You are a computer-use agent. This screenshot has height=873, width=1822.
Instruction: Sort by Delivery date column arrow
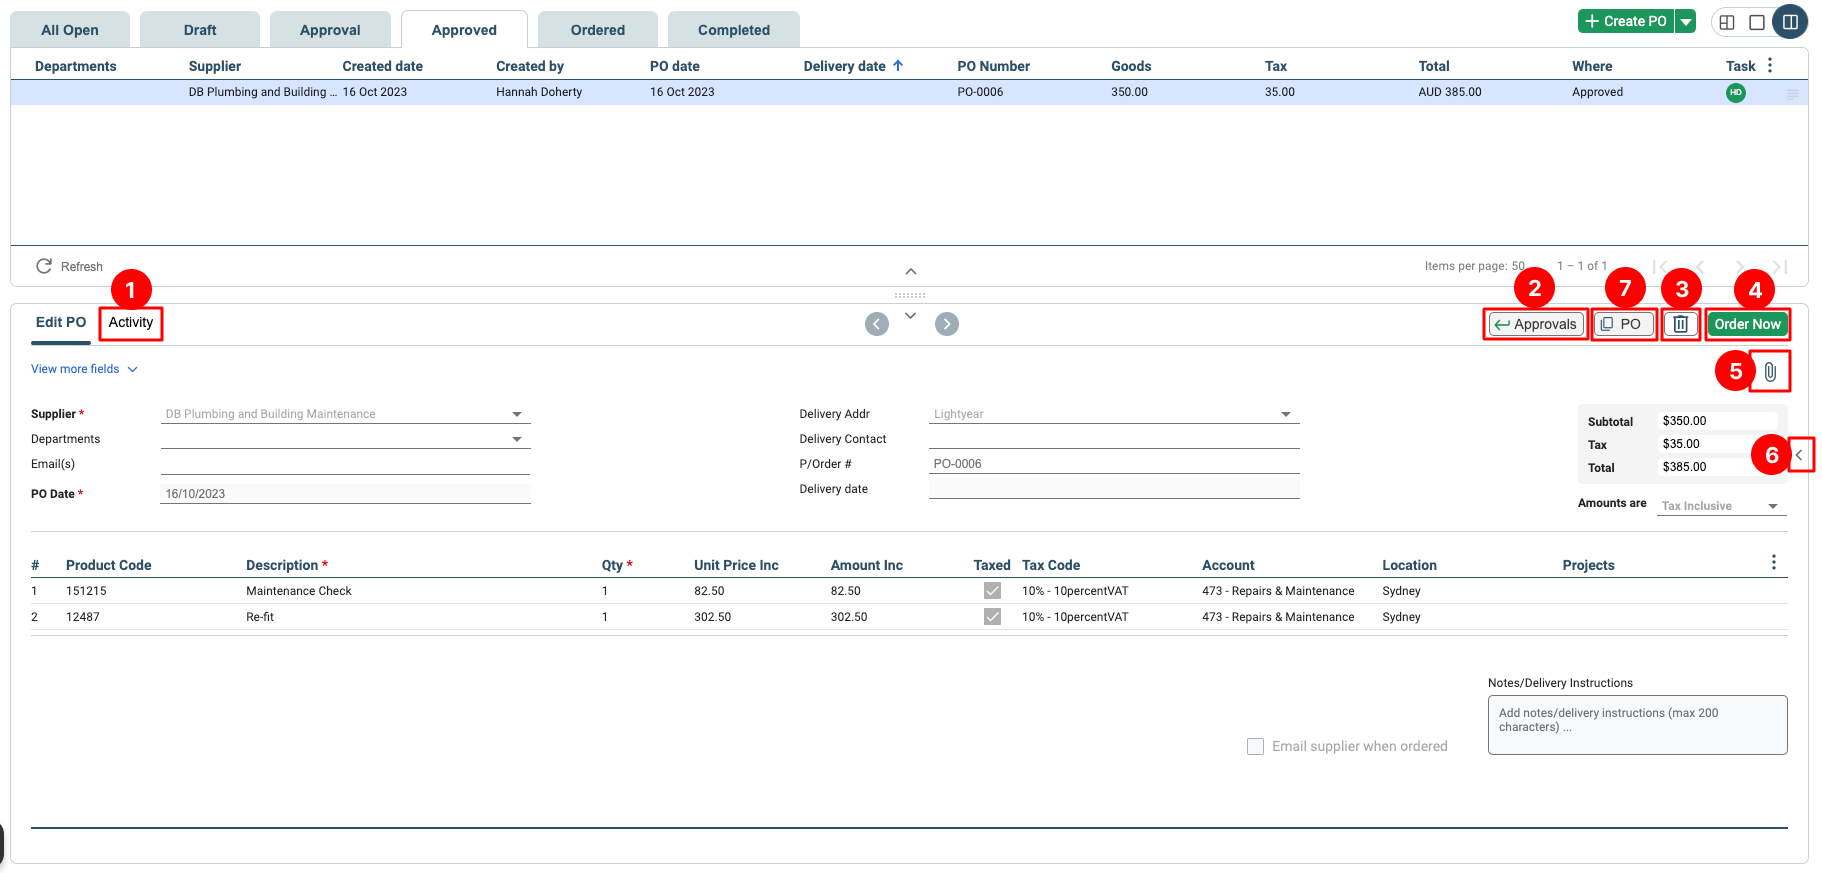(898, 66)
